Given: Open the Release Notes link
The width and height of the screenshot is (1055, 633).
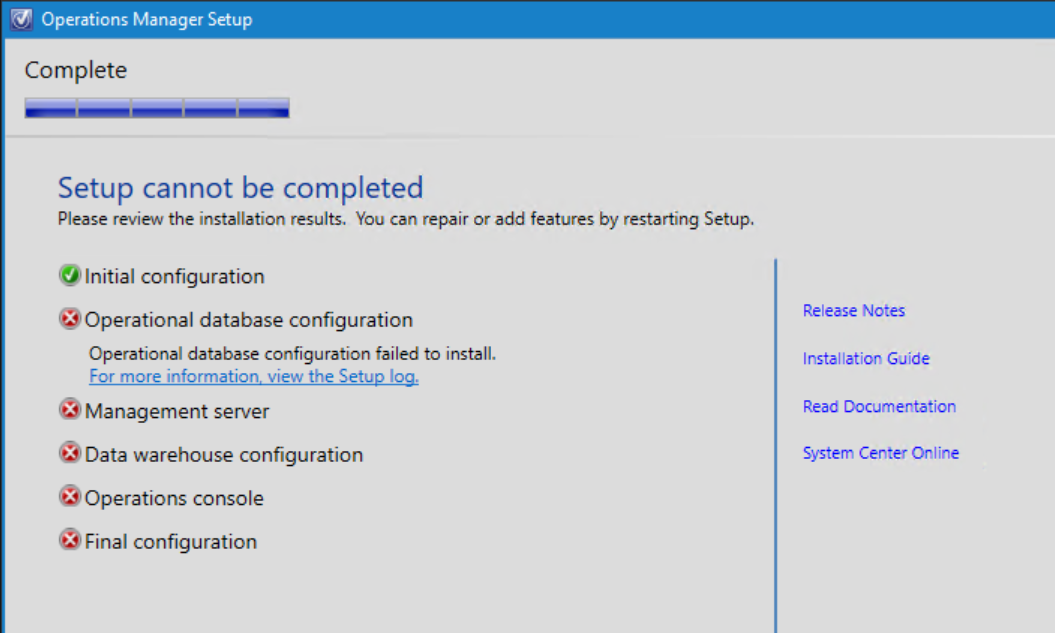Looking at the screenshot, I should [853, 310].
